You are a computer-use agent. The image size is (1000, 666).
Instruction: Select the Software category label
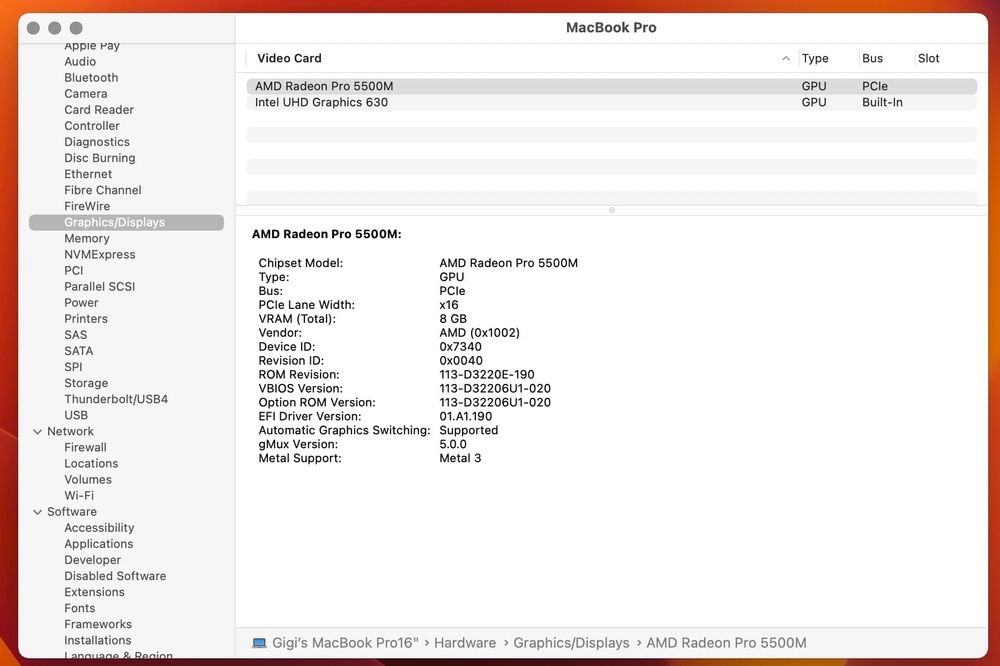[72, 512]
